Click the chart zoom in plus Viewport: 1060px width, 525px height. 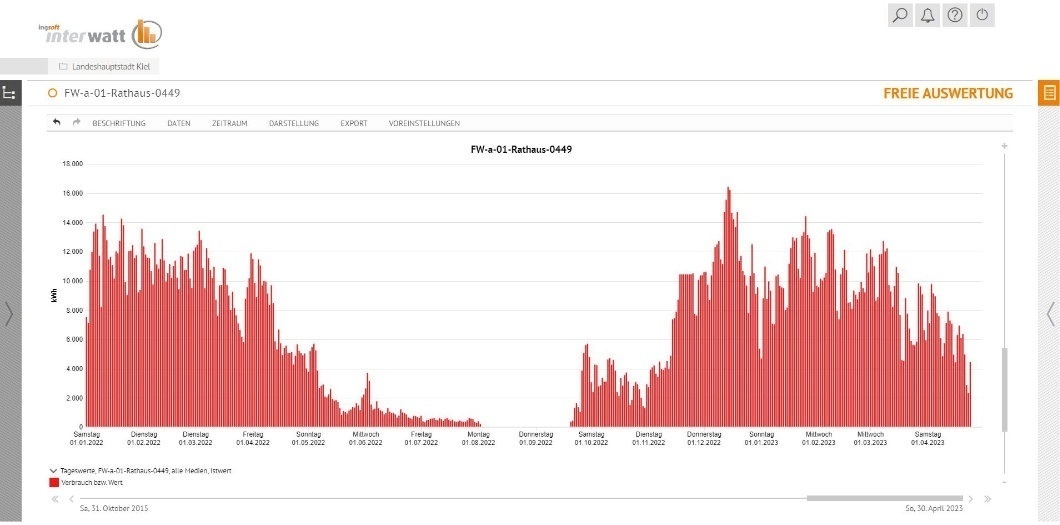click(1005, 146)
